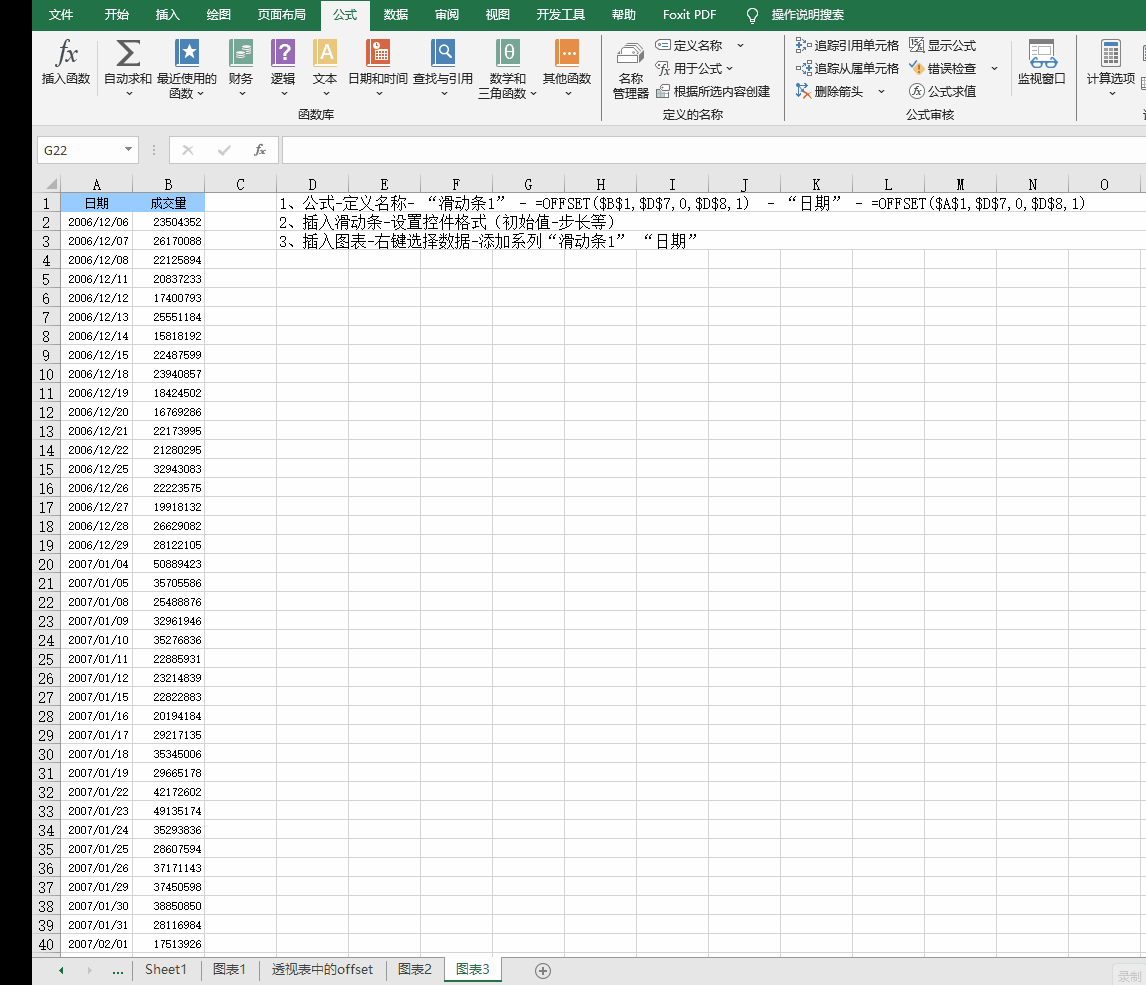
Task: Expand the Name Box dropdown arrow
Action: point(128,150)
